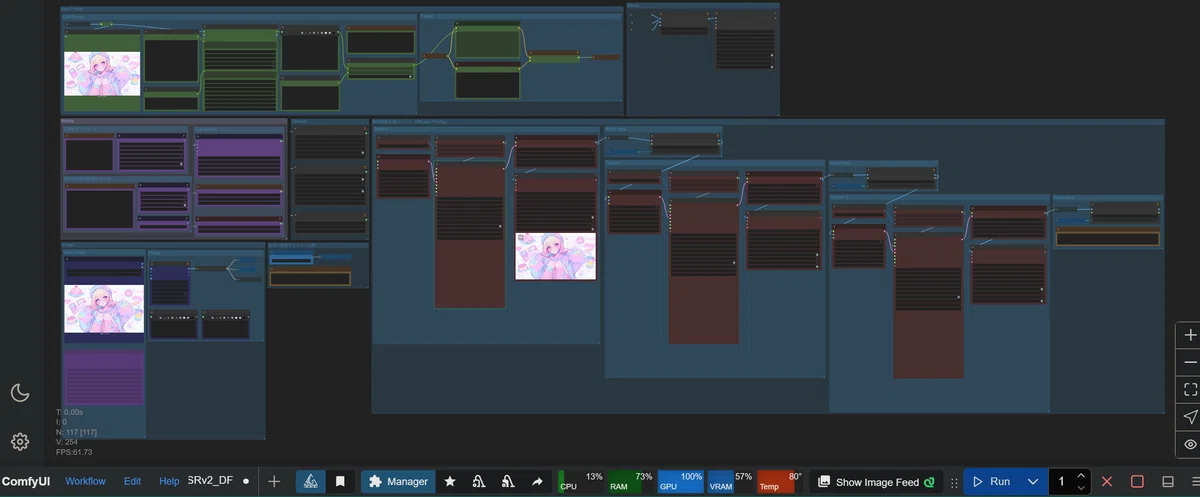Click the bottom-left image preview thumbnail

104,309
